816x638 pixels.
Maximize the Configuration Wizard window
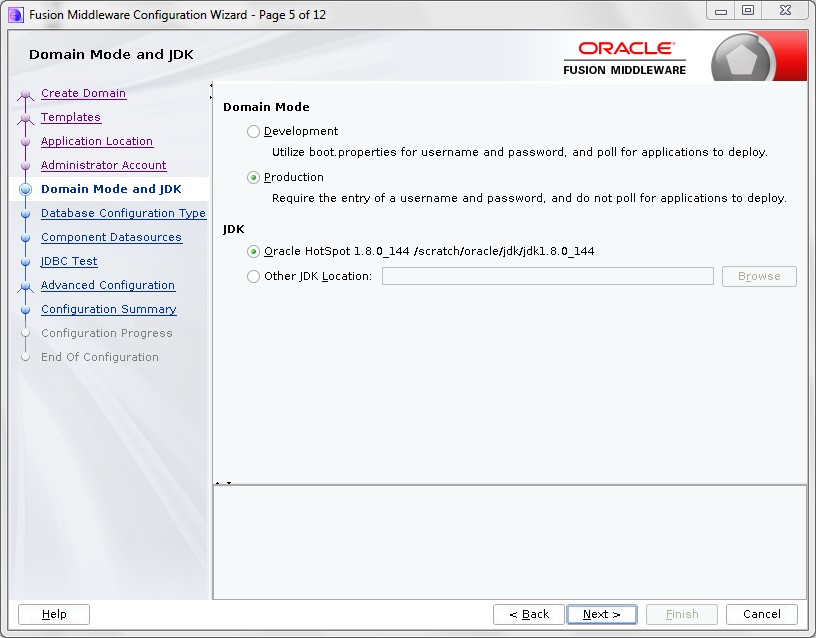click(748, 10)
